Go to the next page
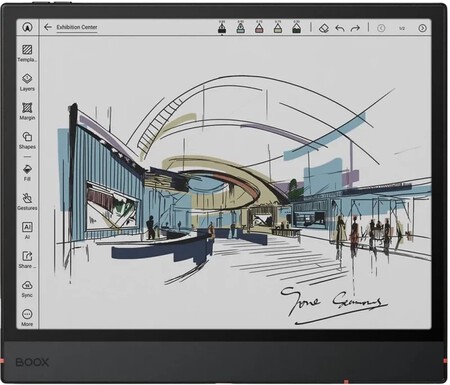The width and height of the screenshot is (450, 385). [x=422, y=28]
